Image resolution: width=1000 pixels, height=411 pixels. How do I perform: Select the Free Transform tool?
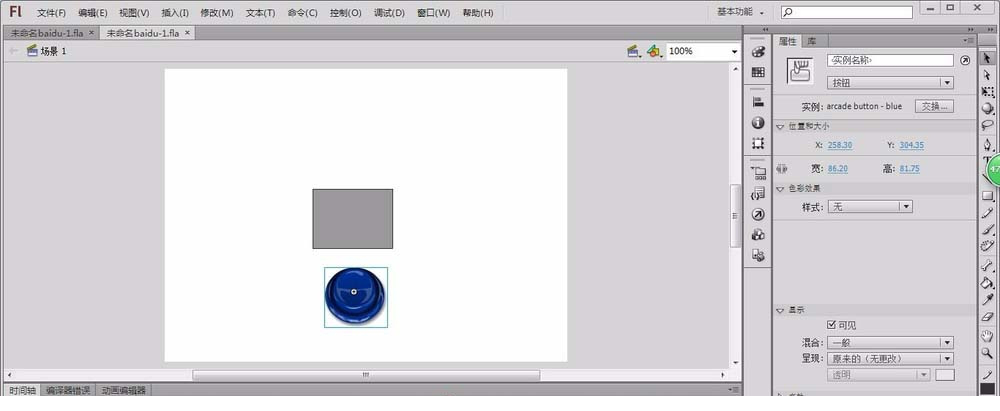point(987,91)
